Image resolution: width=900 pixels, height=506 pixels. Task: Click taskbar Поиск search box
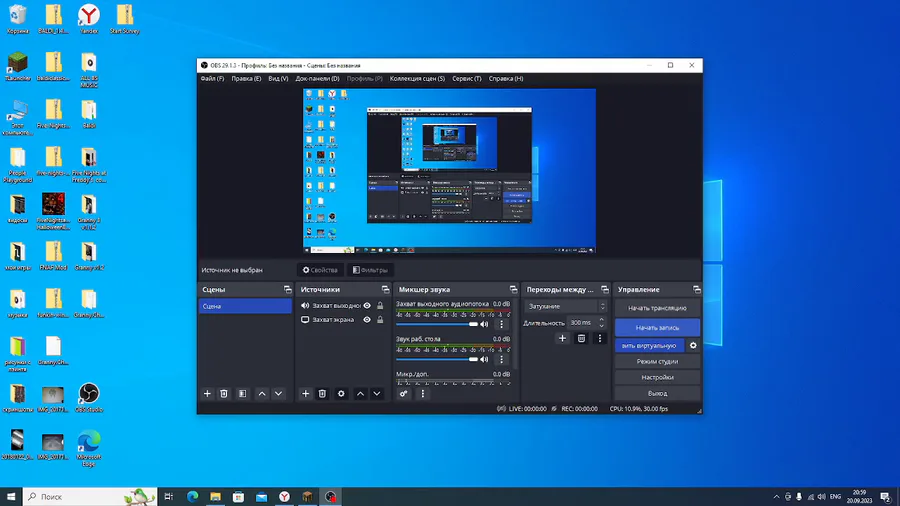click(90, 497)
